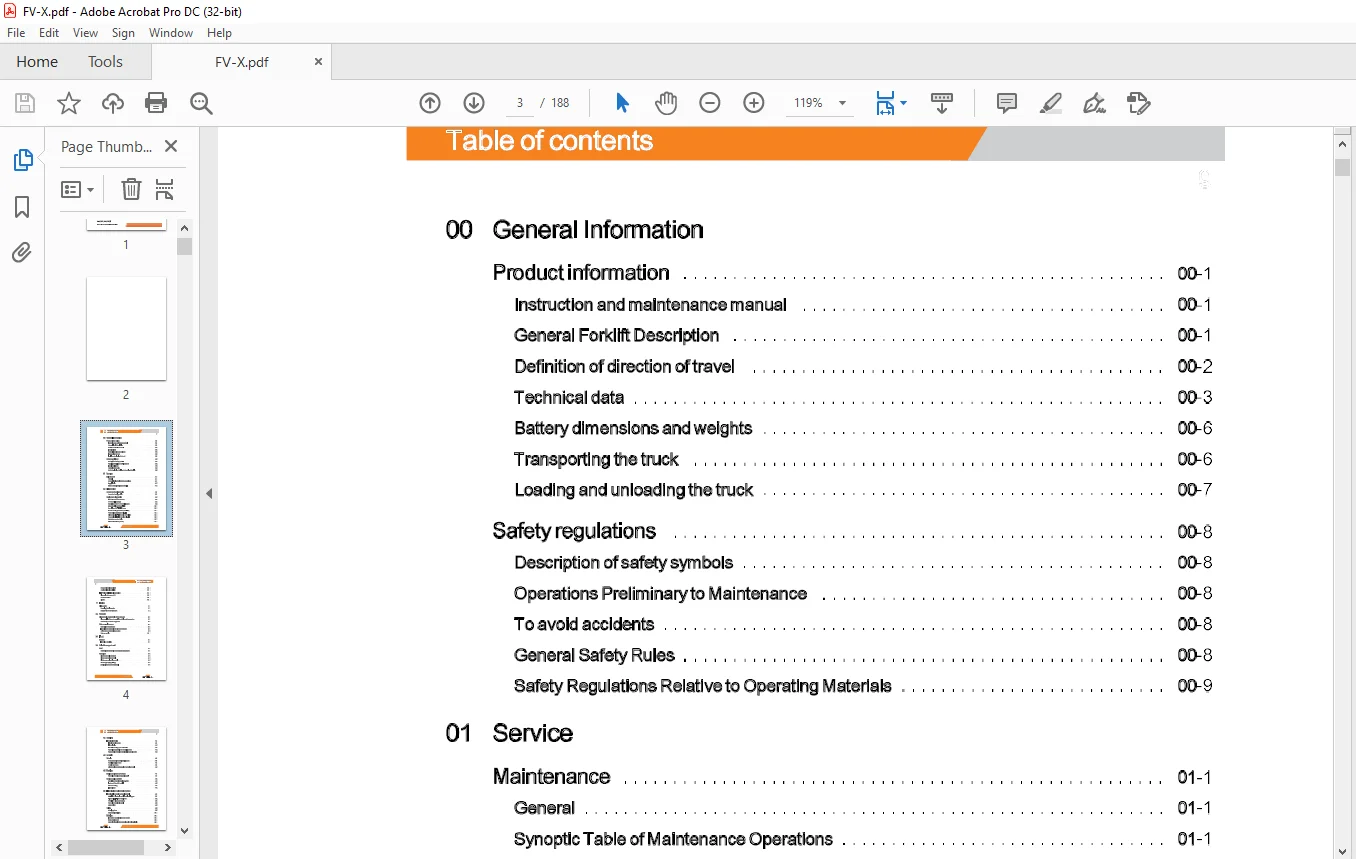This screenshot has height=859, width=1356.
Task: Click thumbnail panel horizontal scrollbar
Action: 105,847
